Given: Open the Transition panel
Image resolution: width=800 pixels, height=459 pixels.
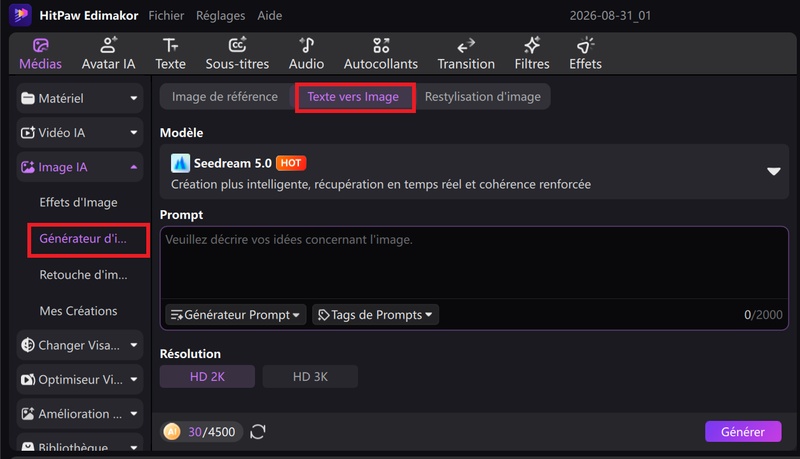Looking at the screenshot, I should [466, 54].
